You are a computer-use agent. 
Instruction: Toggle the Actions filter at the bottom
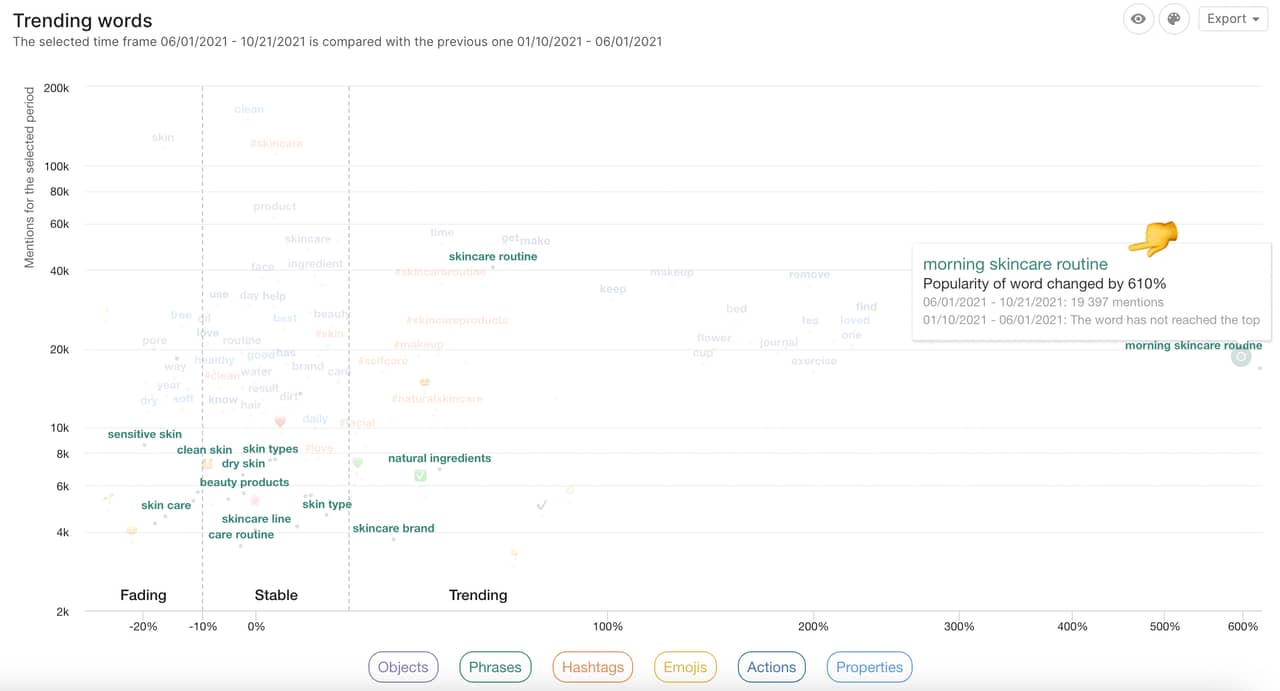tap(771, 667)
